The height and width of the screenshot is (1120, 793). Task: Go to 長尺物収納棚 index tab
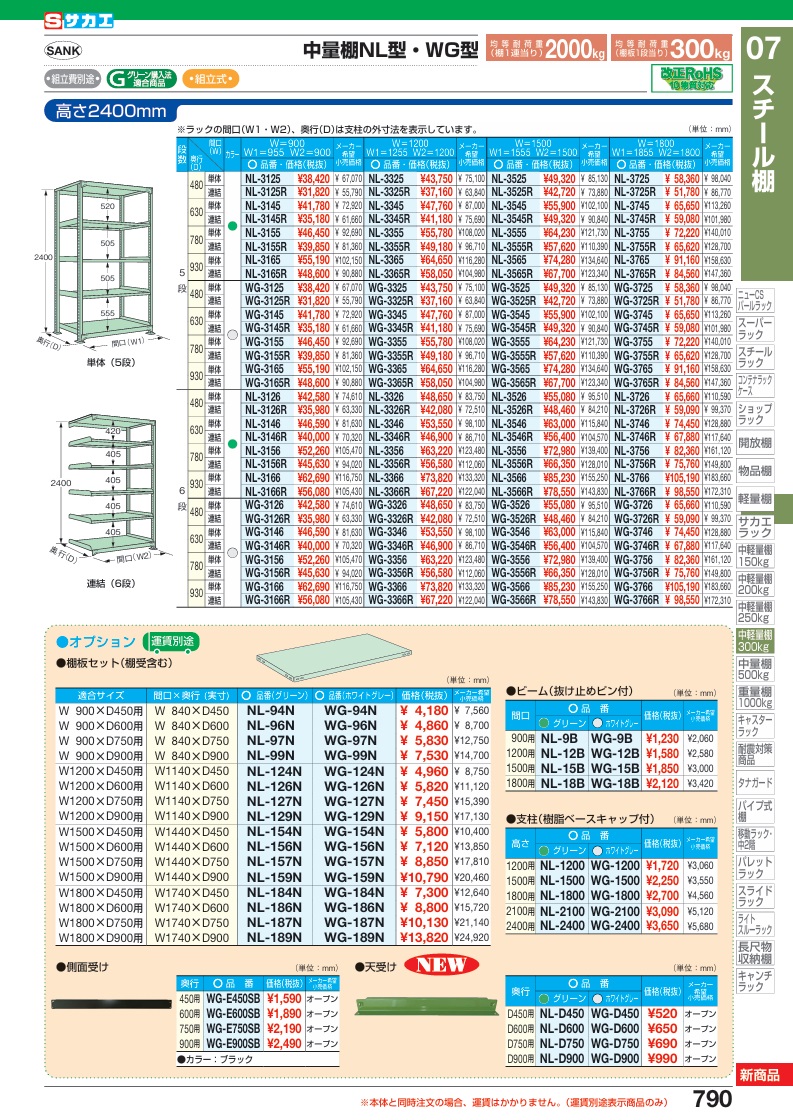(754, 953)
